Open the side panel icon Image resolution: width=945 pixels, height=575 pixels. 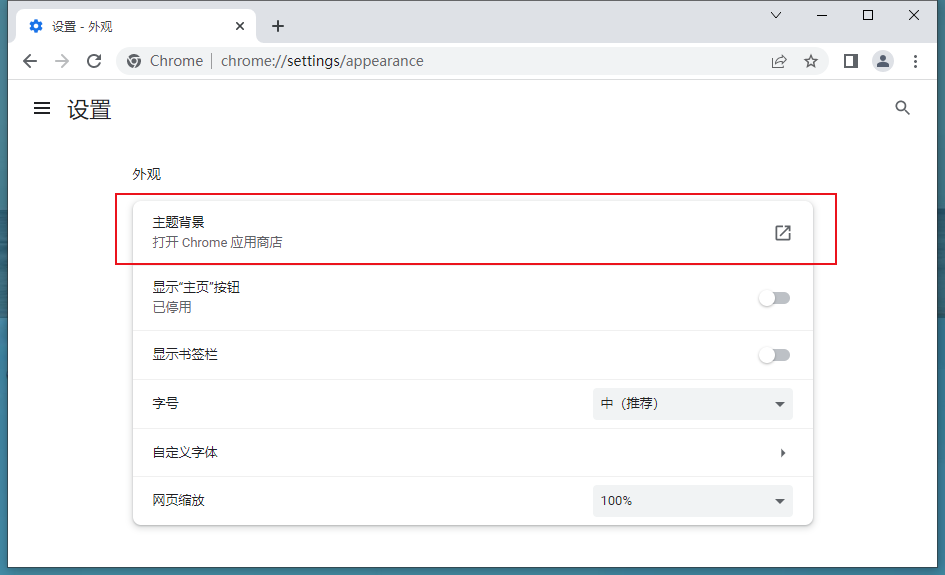[x=850, y=61]
